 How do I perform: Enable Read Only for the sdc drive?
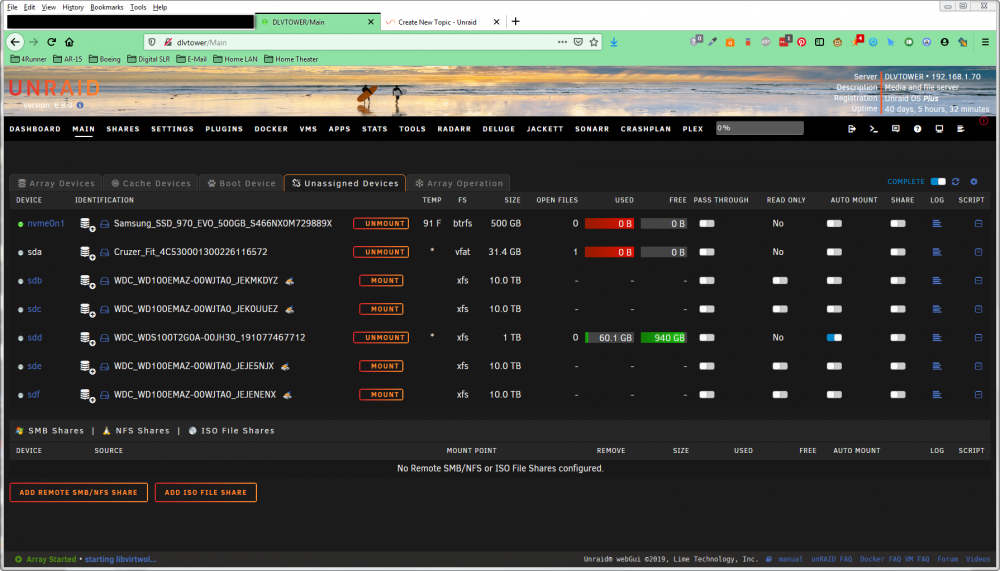click(x=780, y=309)
